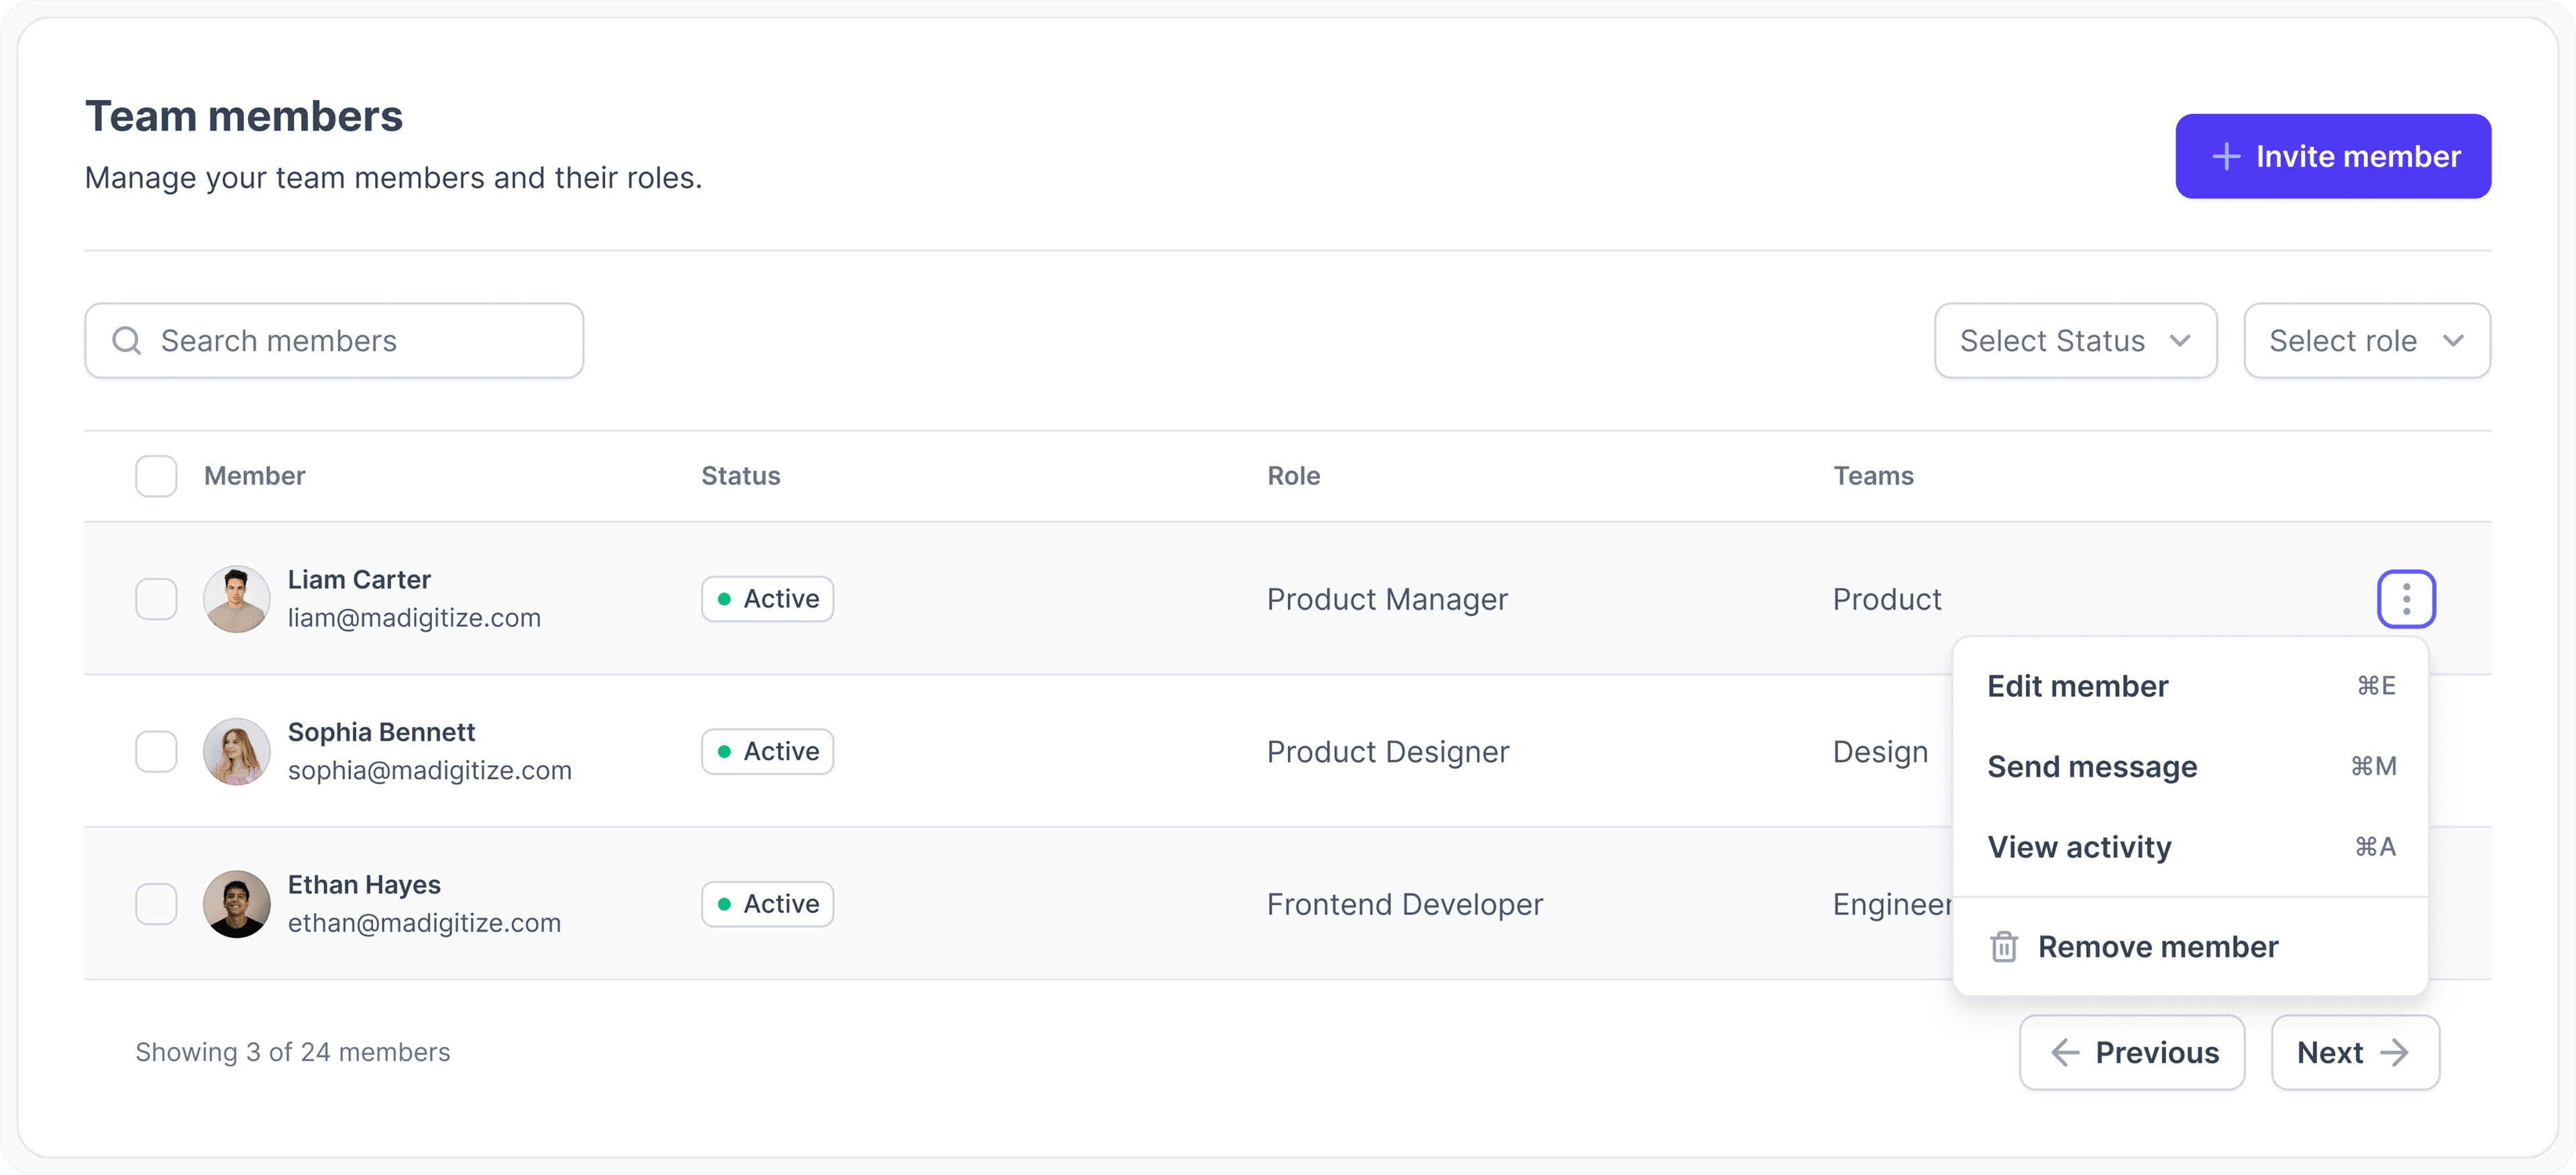
Task: Click the Liam Carter name
Action: pyautogui.click(x=359, y=580)
